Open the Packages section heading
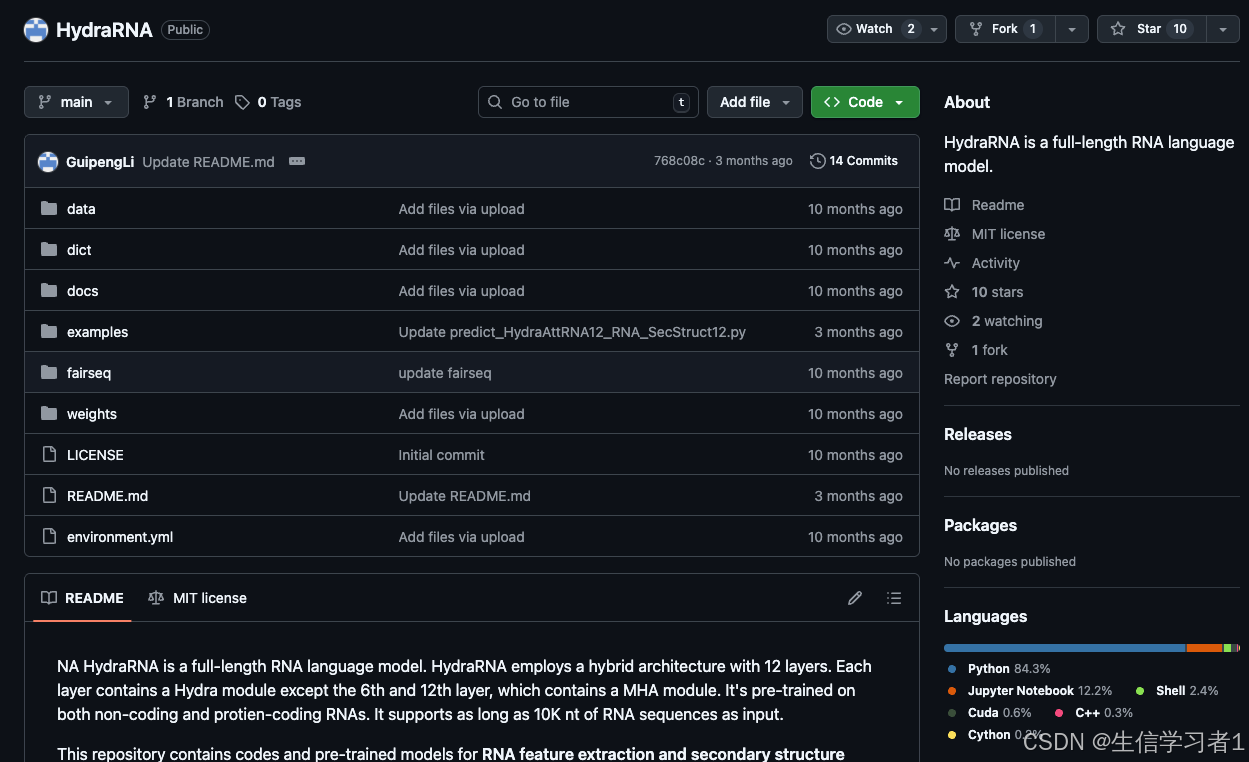 tap(980, 525)
